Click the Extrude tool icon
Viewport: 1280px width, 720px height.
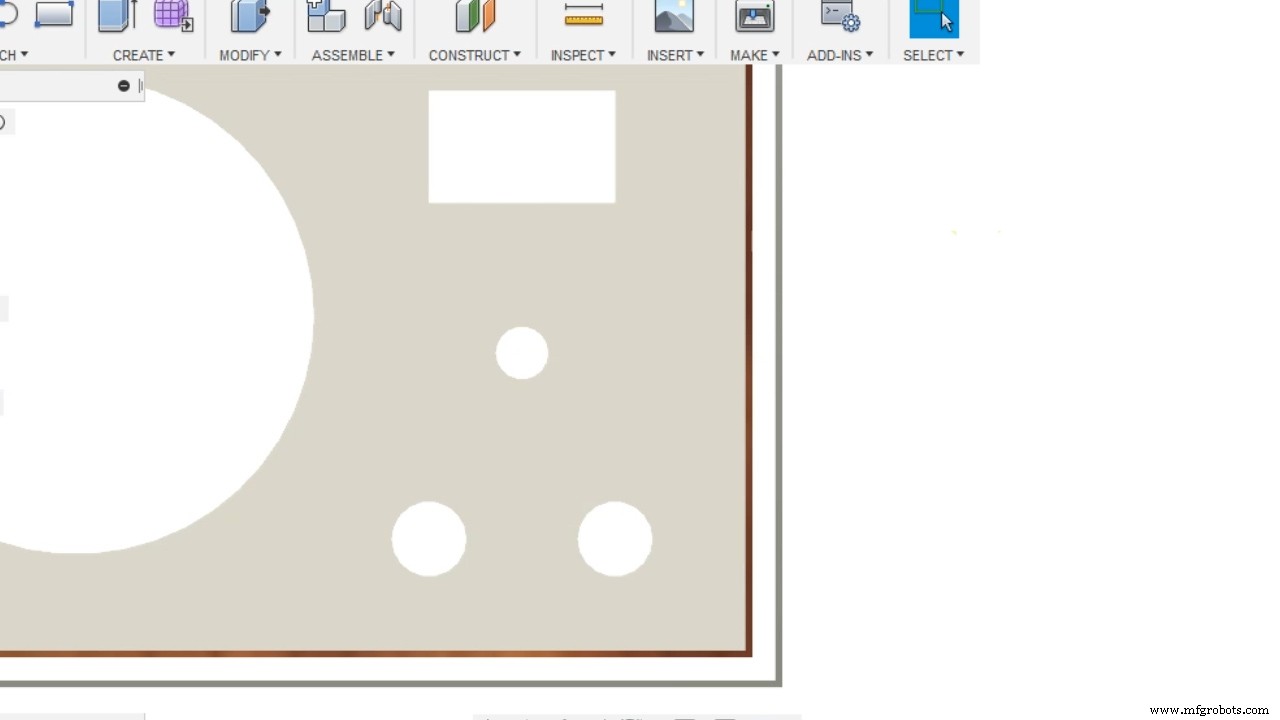117,15
